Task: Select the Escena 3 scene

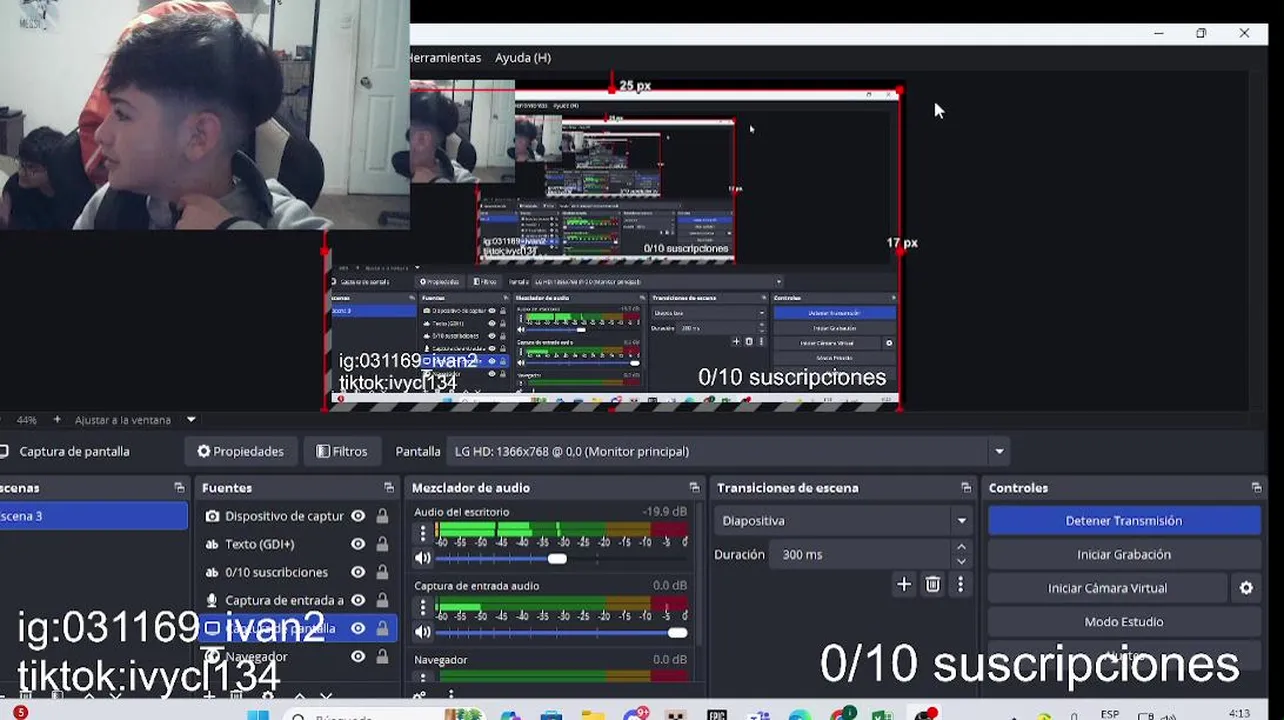Action: pyautogui.click(x=93, y=516)
